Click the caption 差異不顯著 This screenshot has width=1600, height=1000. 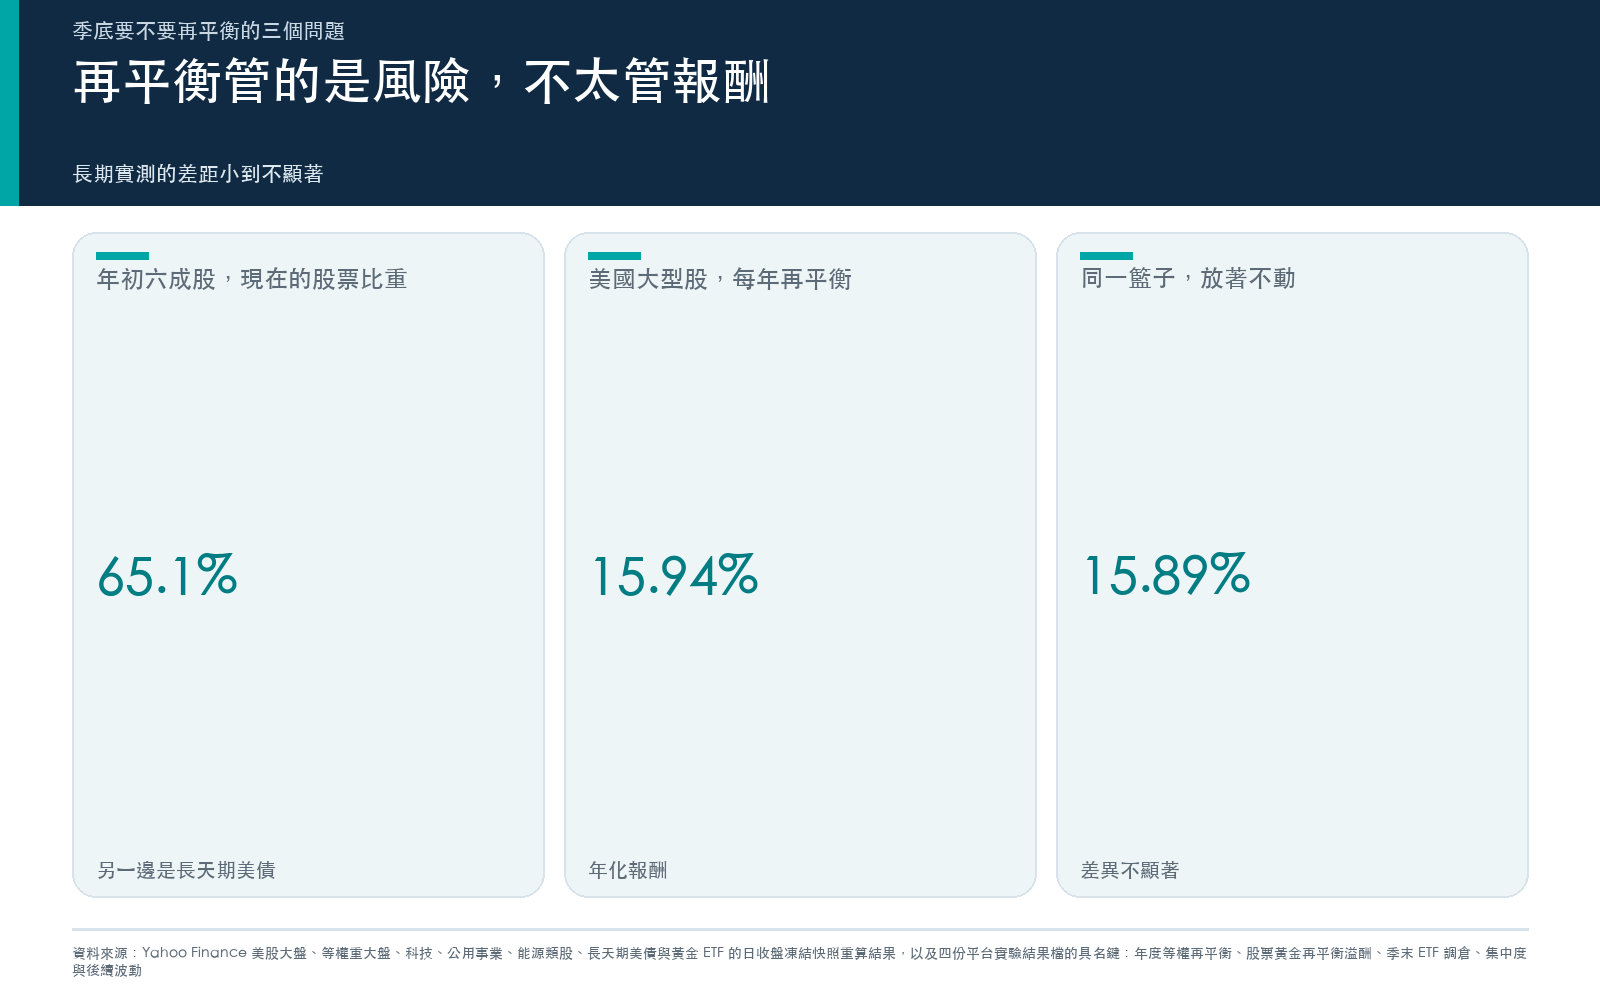tap(1130, 870)
